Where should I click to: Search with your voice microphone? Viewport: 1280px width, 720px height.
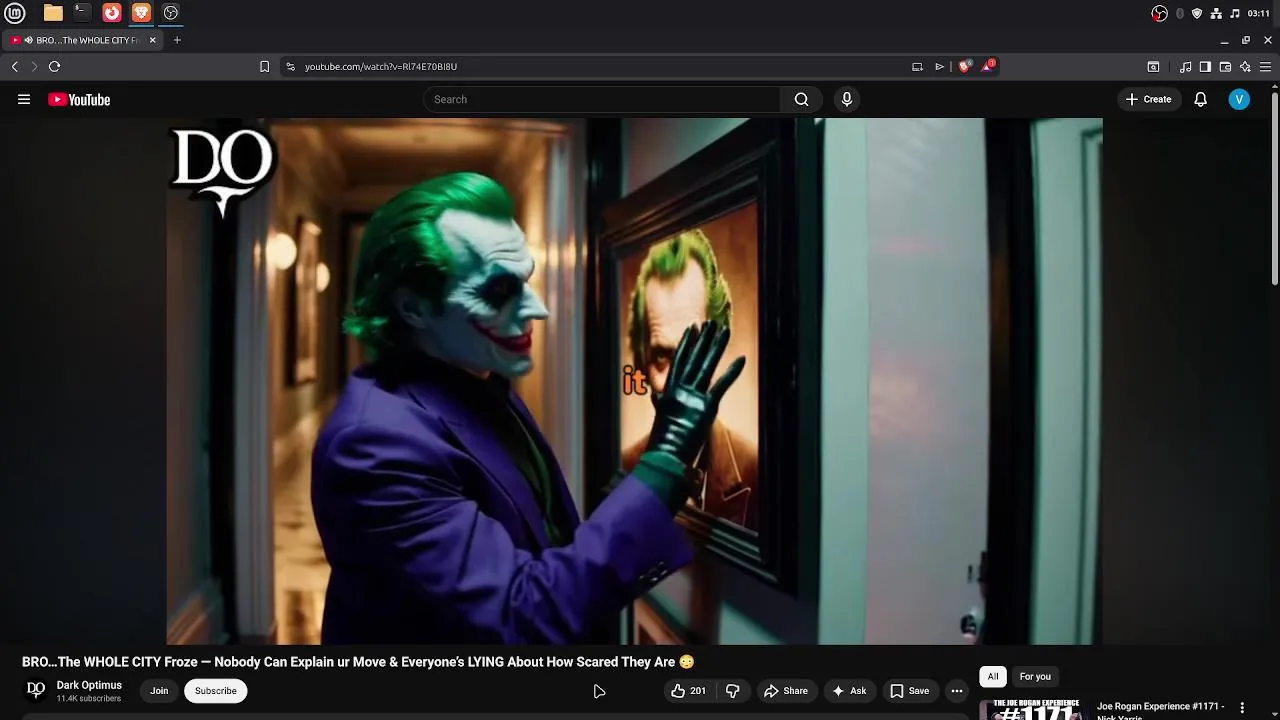pos(847,99)
